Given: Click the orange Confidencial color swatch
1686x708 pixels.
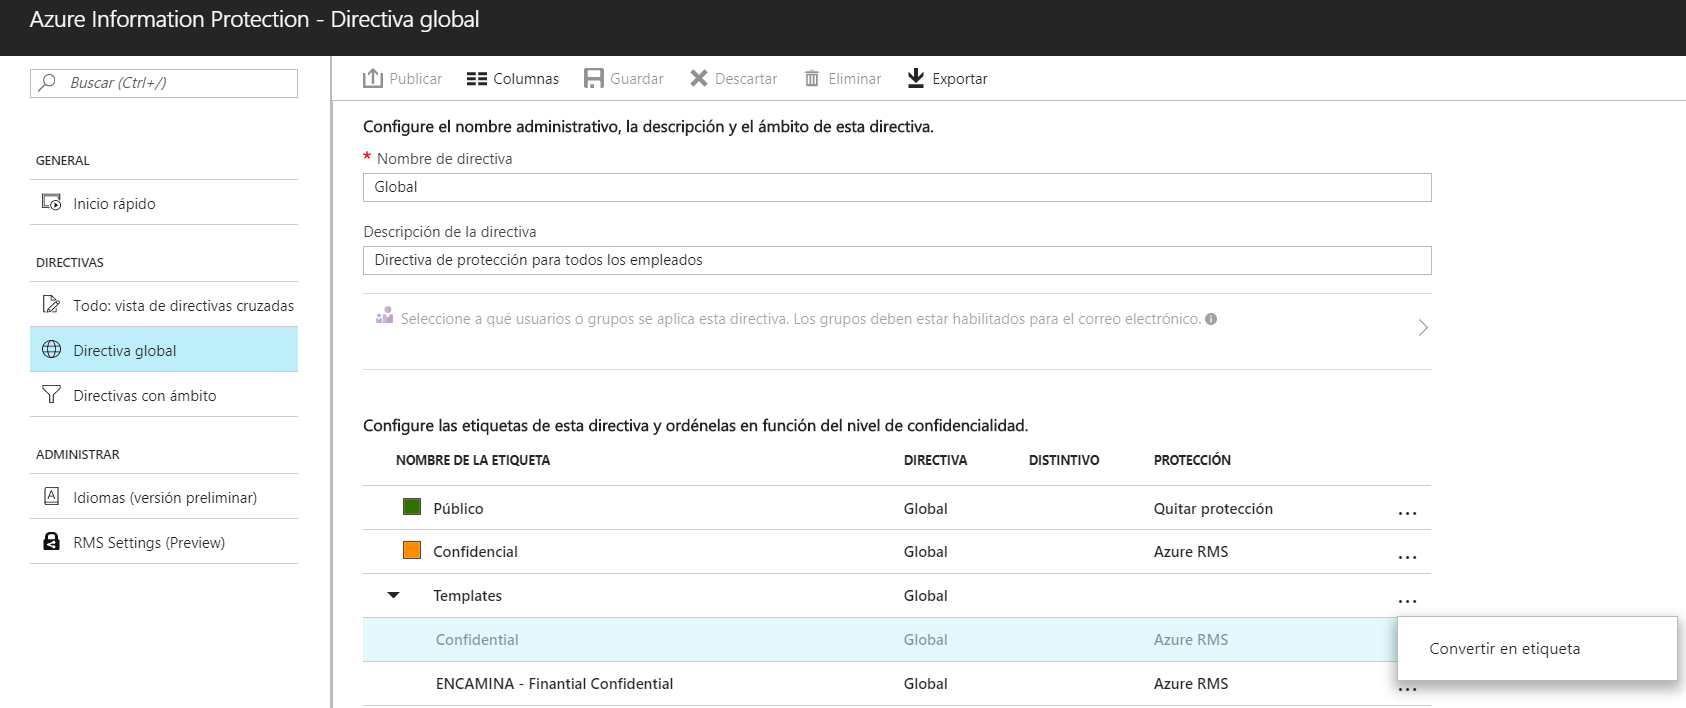Looking at the screenshot, I should point(412,550).
